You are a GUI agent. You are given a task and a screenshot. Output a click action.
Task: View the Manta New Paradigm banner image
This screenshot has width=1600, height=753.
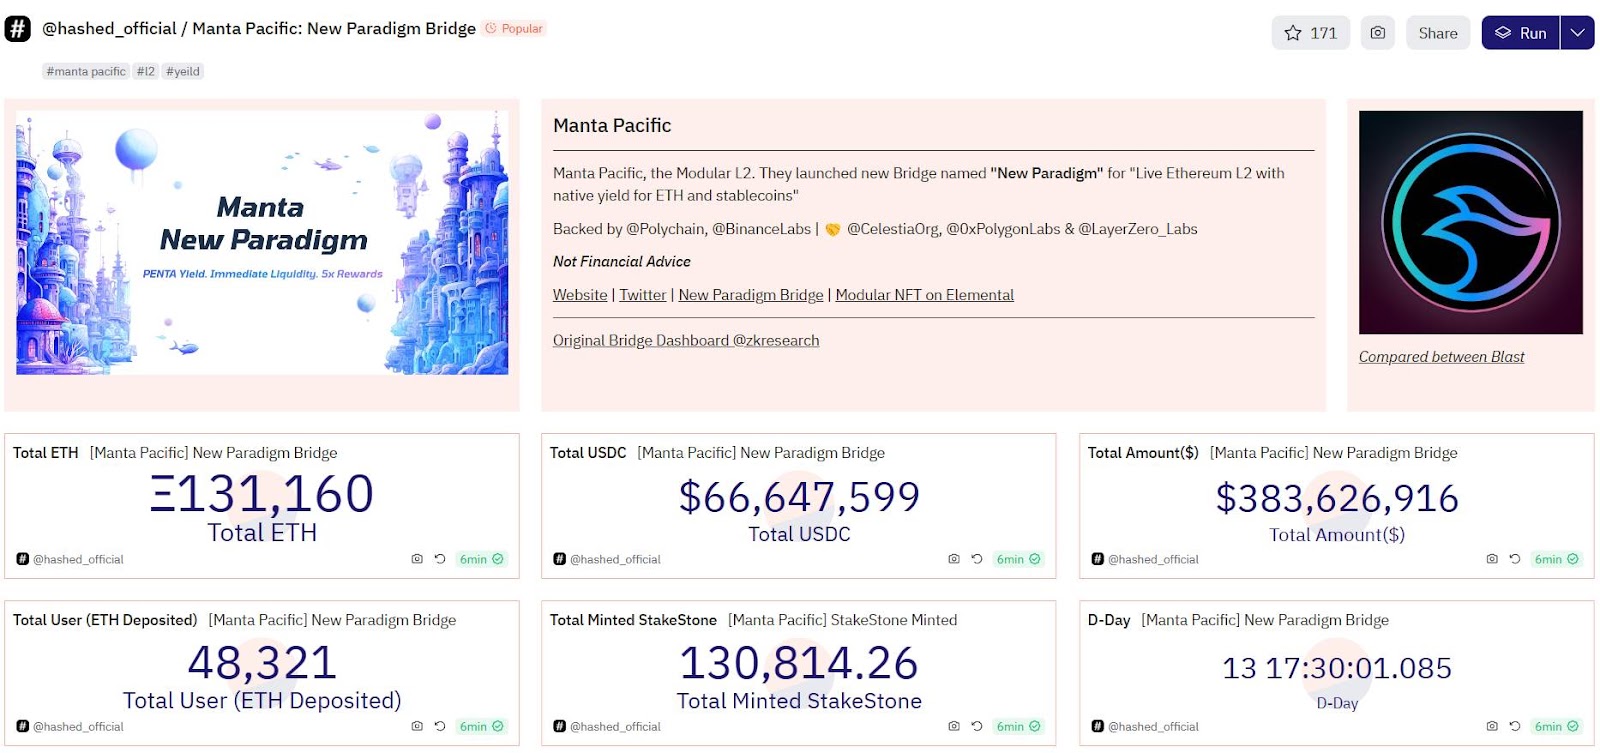pos(262,243)
